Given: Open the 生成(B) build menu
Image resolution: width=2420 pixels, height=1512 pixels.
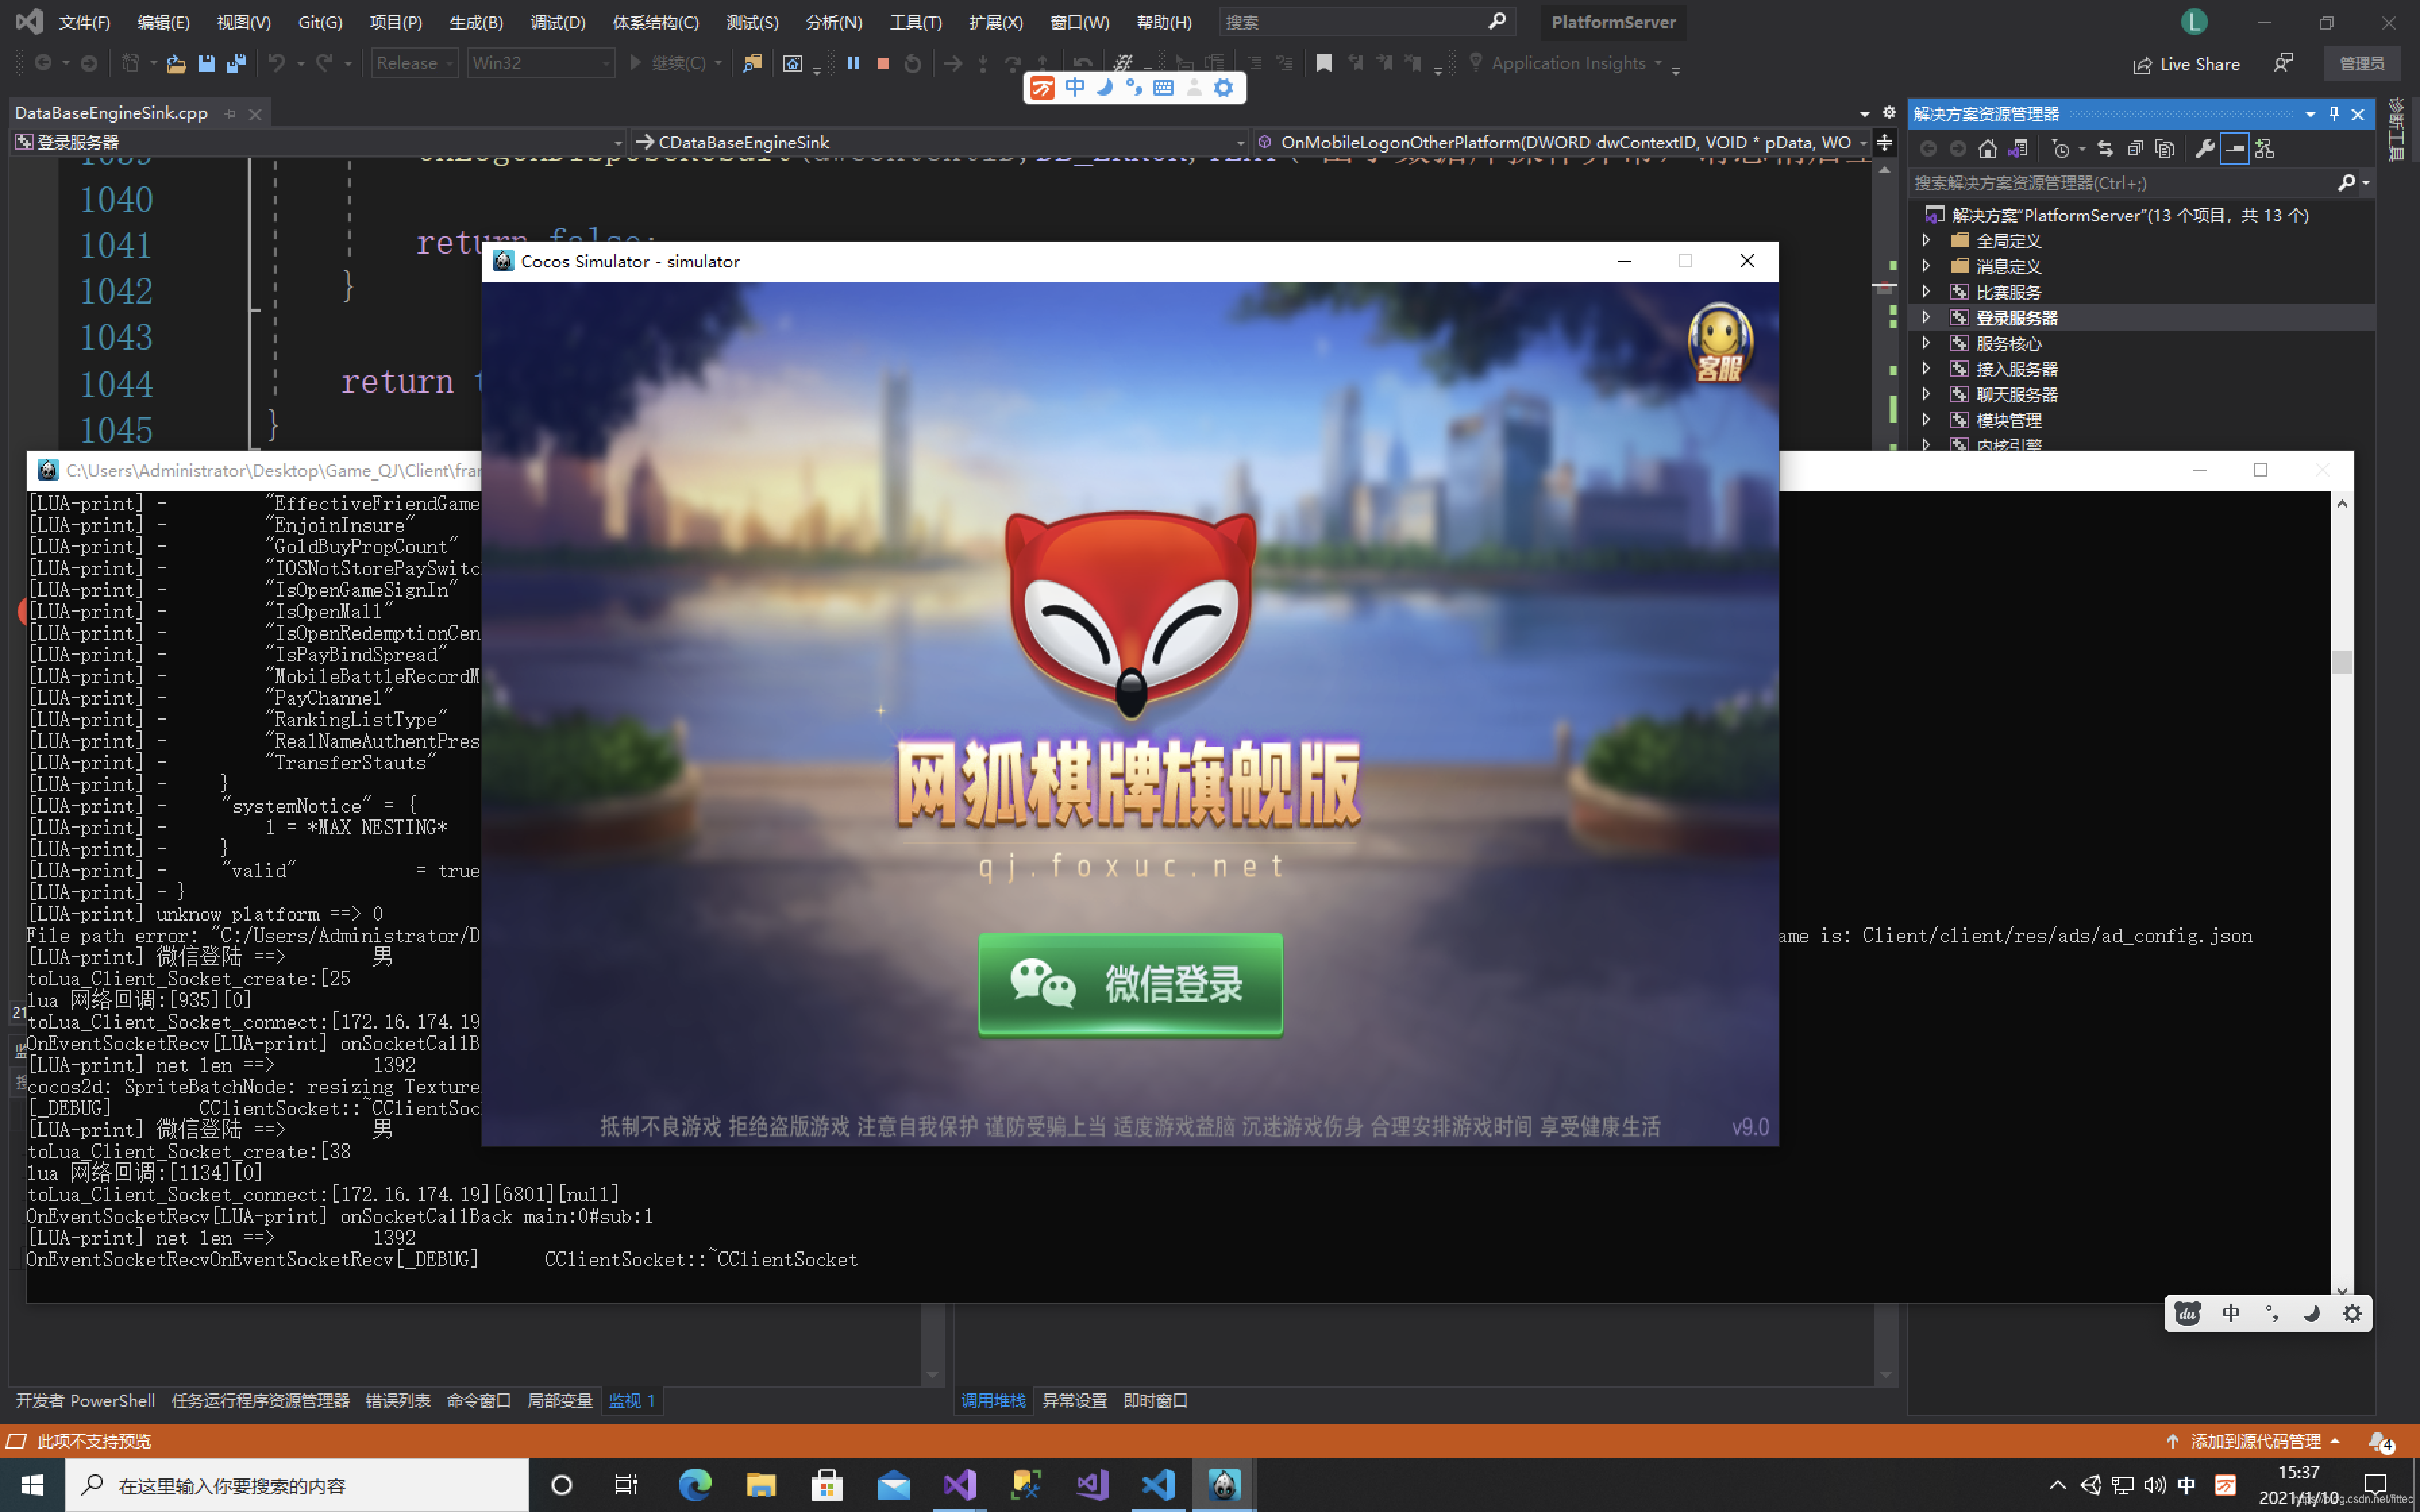Looking at the screenshot, I should tap(476, 22).
